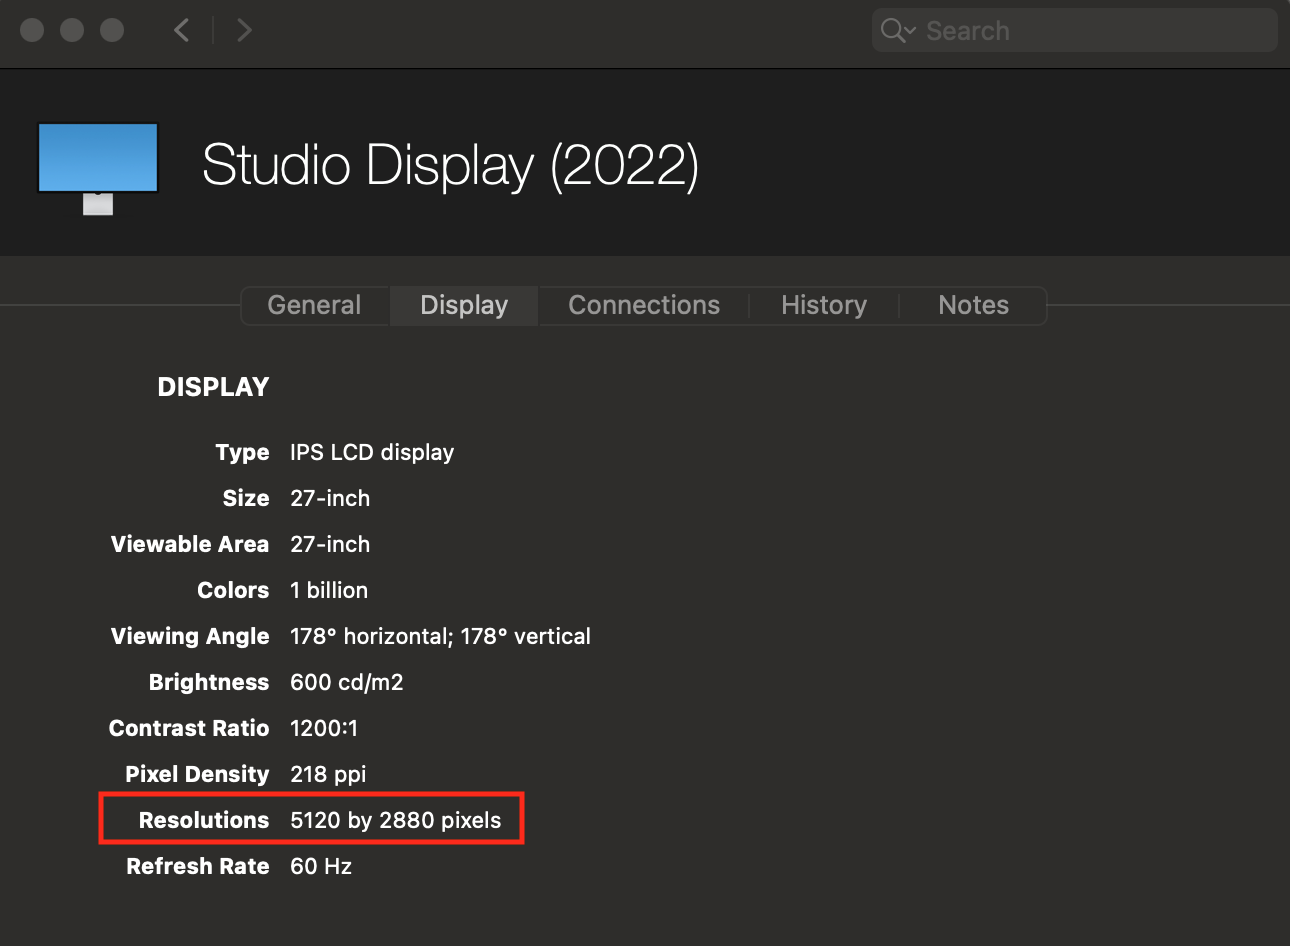Open the Connections tab
Screen dimensions: 1290x946
pyautogui.click(x=644, y=305)
